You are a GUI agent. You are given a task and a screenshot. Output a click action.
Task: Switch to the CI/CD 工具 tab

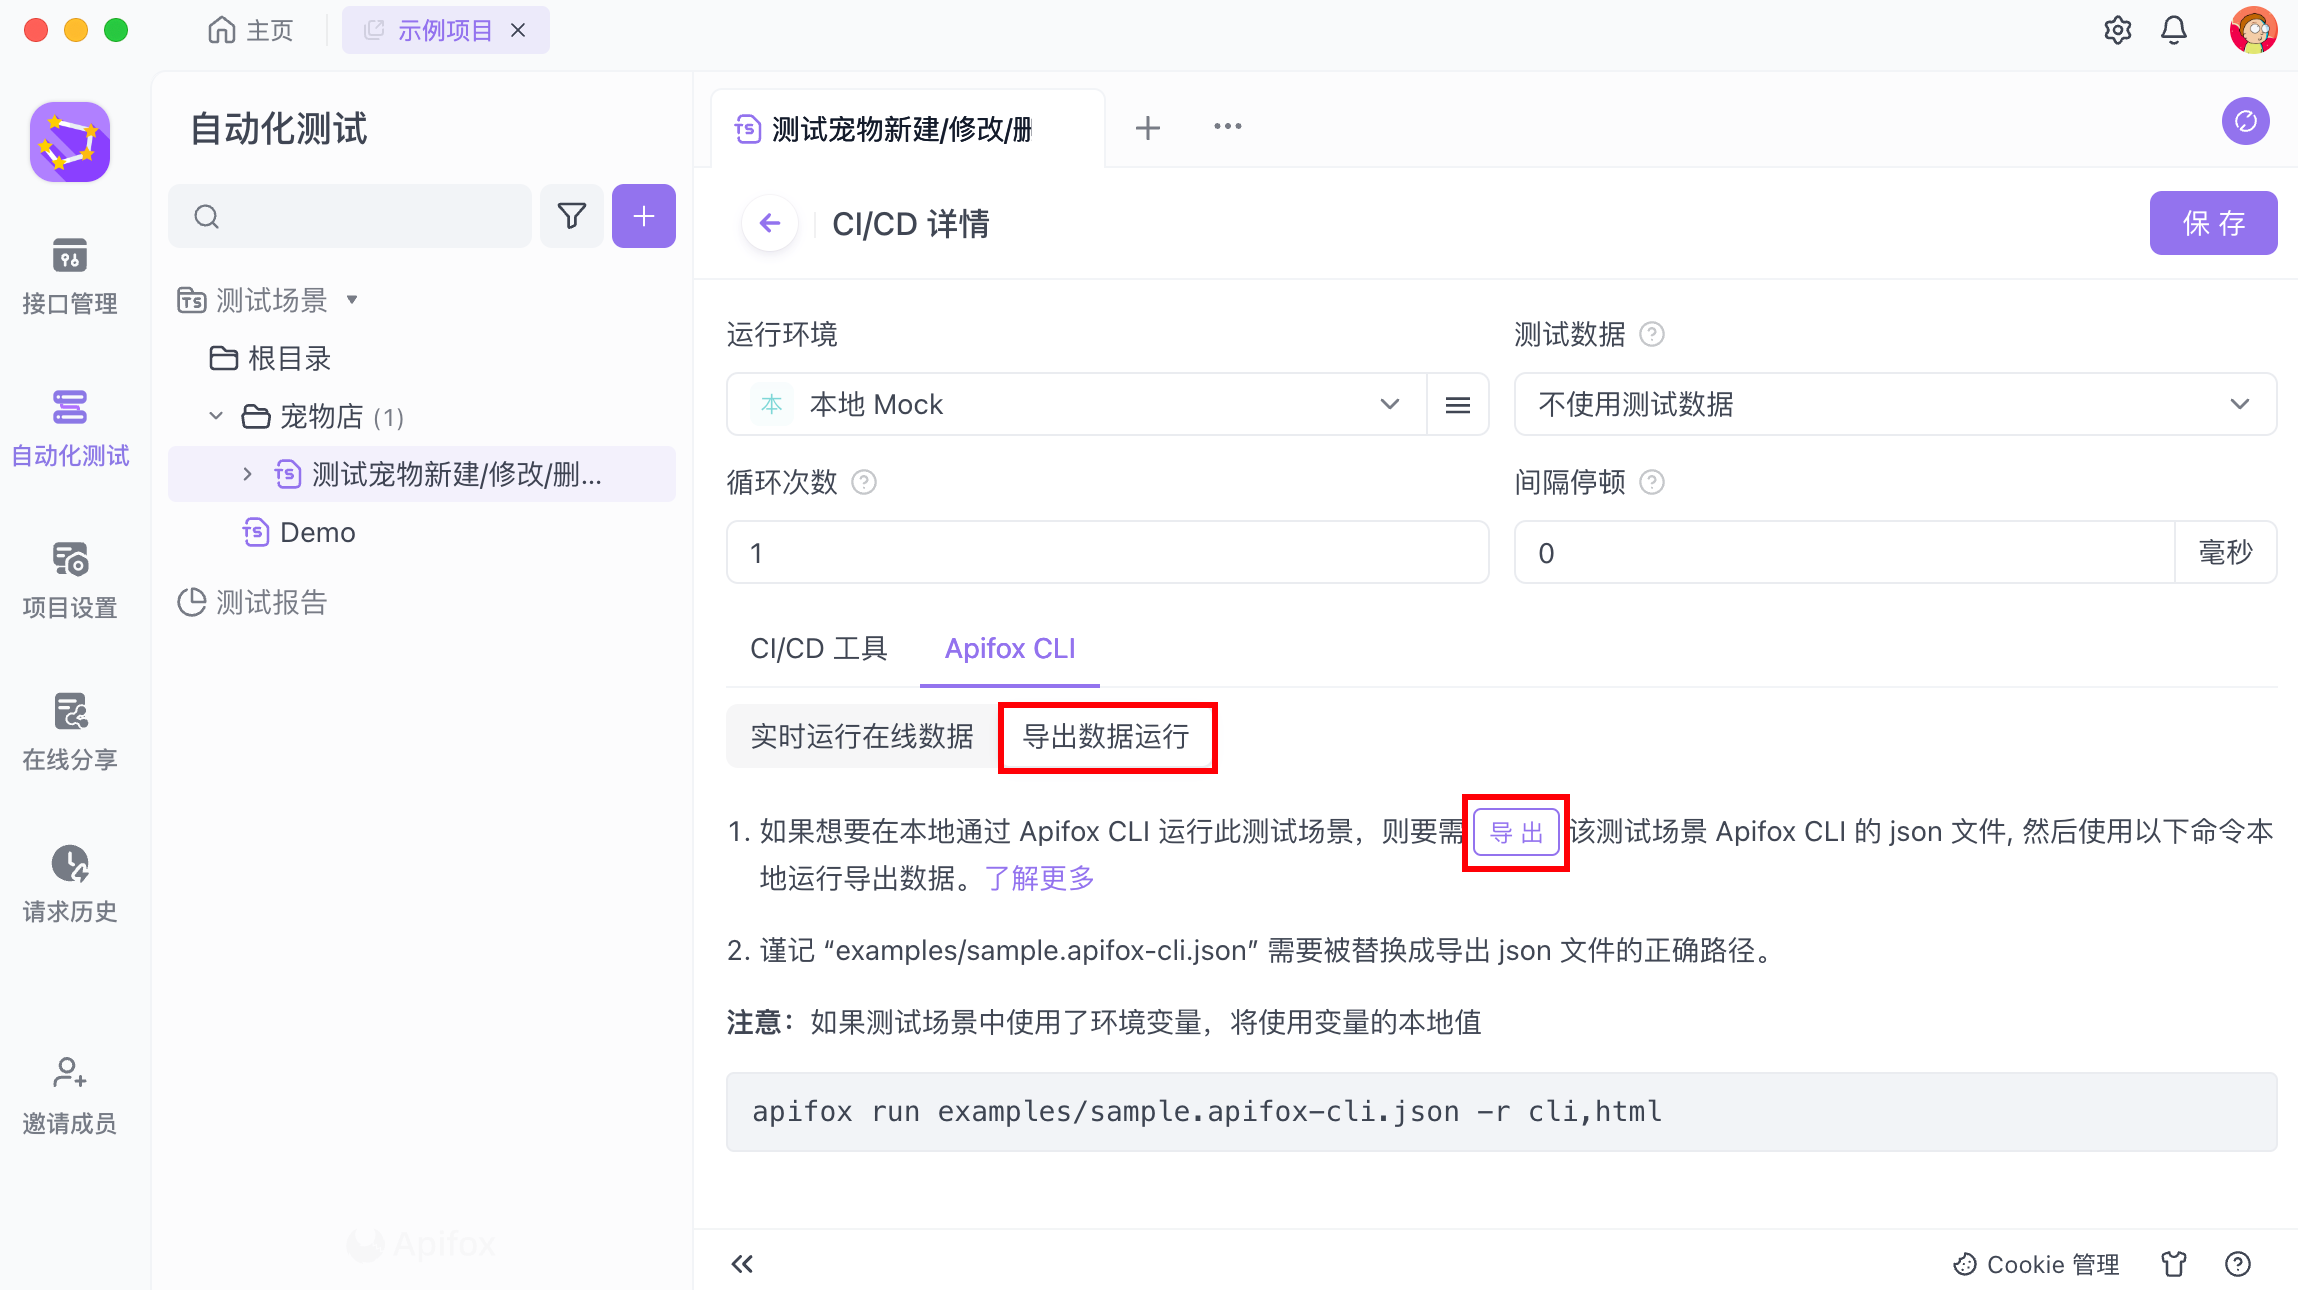pyautogui.click(x=818, y=649)
